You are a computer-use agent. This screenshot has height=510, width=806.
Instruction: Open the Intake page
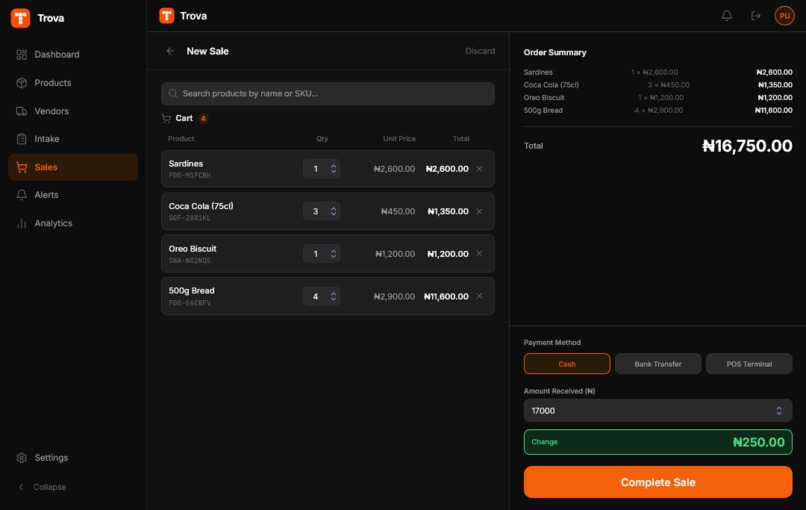tap(73, 139)
